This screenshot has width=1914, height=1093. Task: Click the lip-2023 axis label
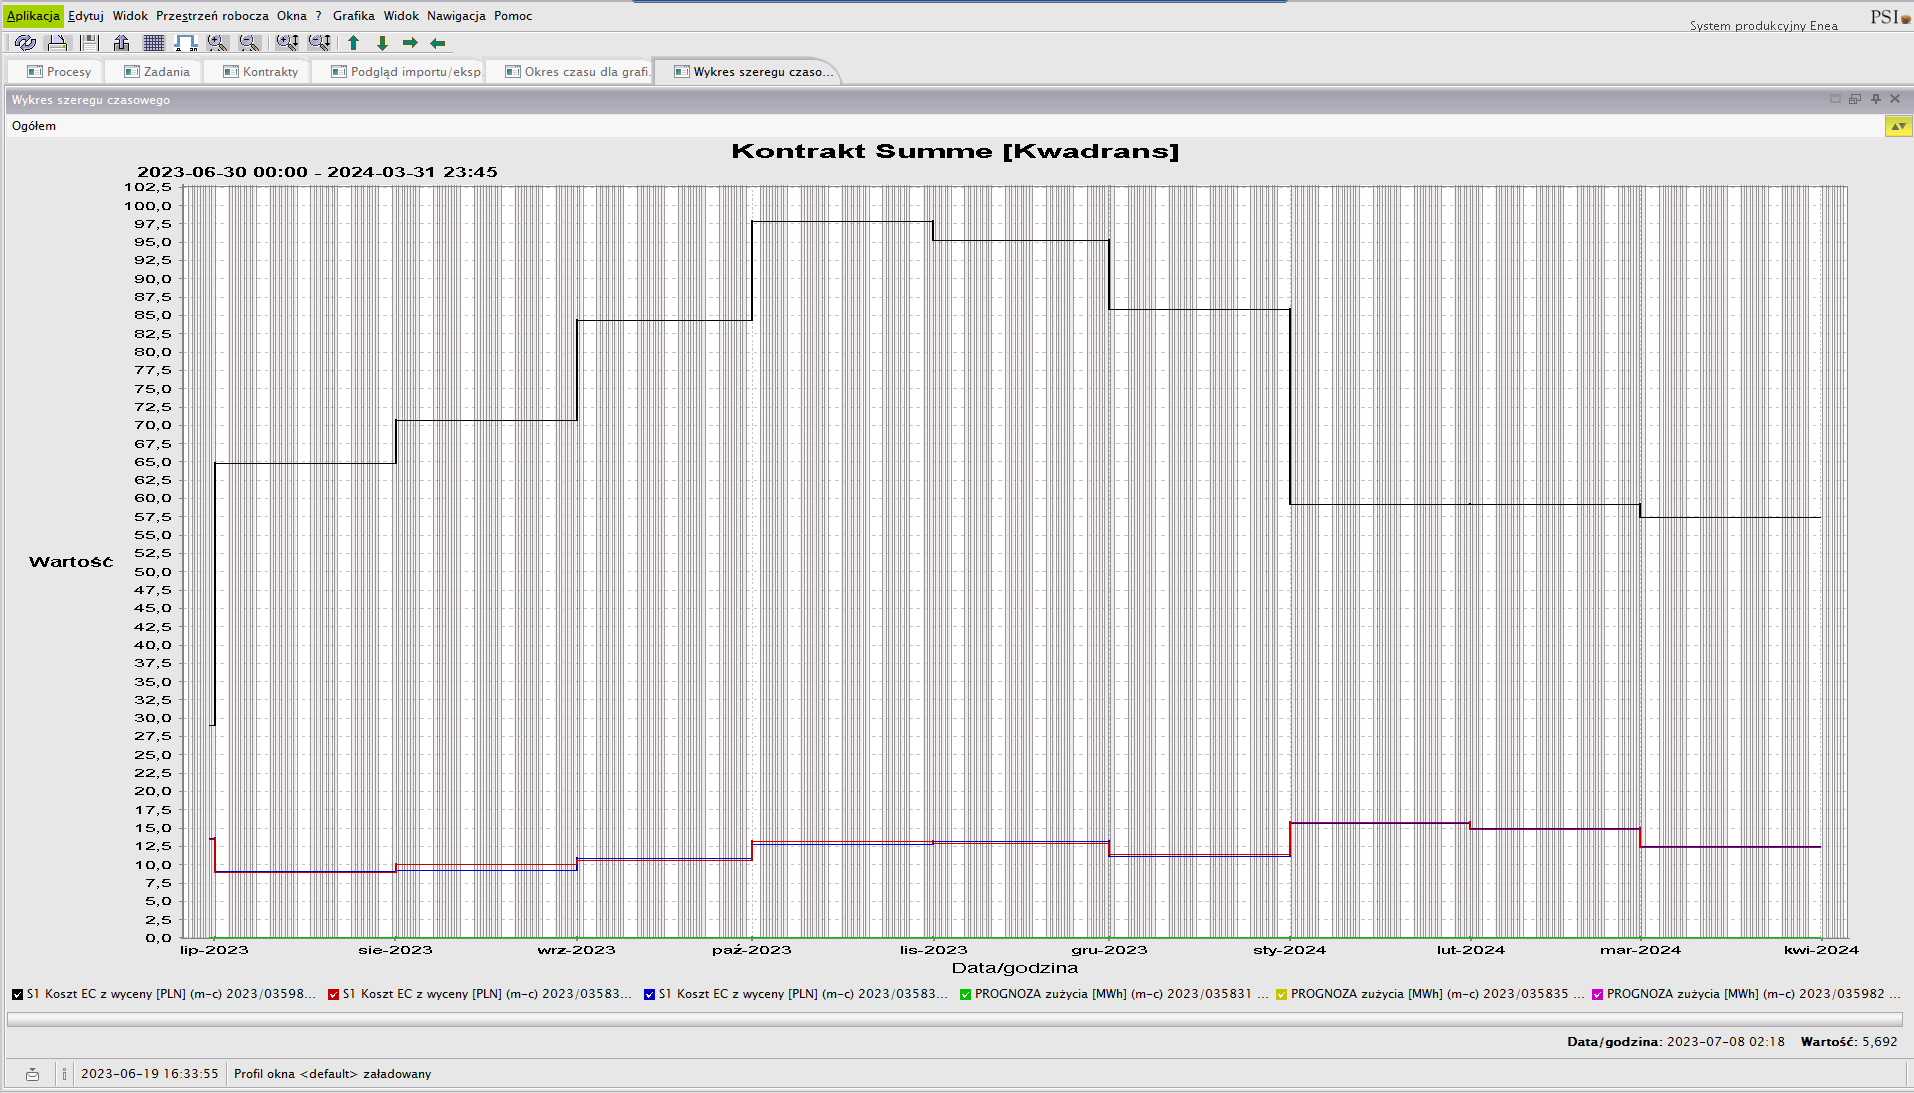point(214,950)
